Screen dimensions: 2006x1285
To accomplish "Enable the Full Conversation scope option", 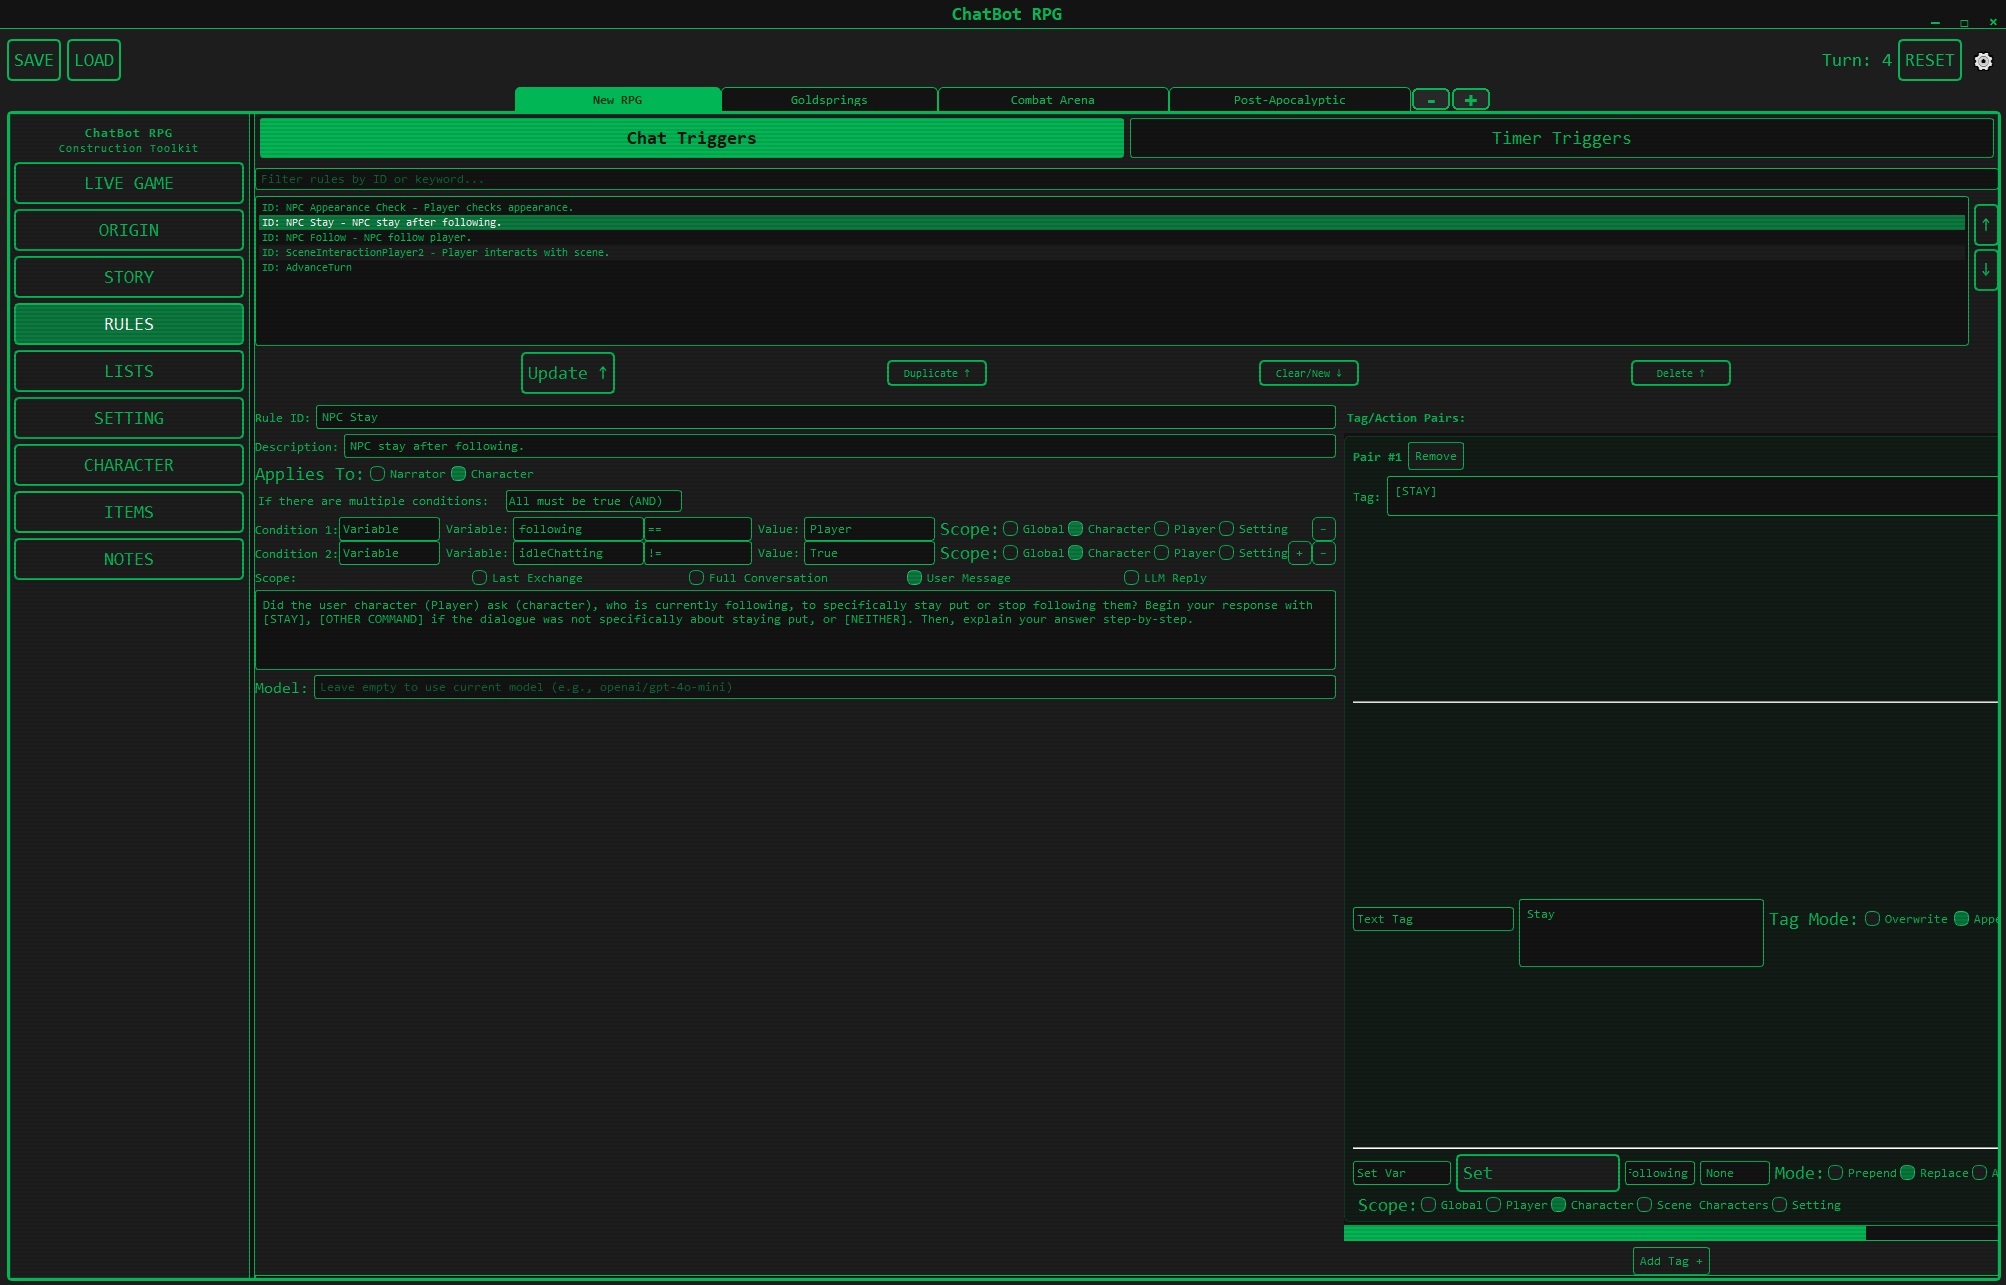I will pyautogui.click(x=697, y=578).
